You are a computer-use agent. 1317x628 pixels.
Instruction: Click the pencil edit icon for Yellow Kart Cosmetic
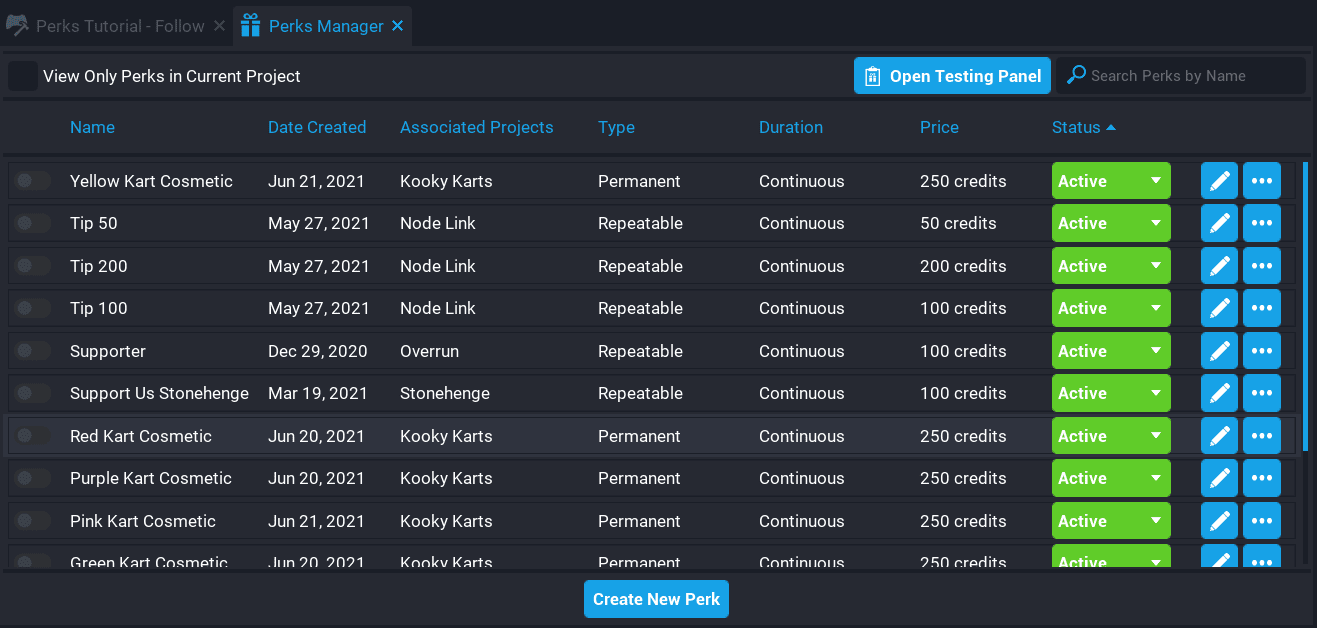tap(1218, 181)
